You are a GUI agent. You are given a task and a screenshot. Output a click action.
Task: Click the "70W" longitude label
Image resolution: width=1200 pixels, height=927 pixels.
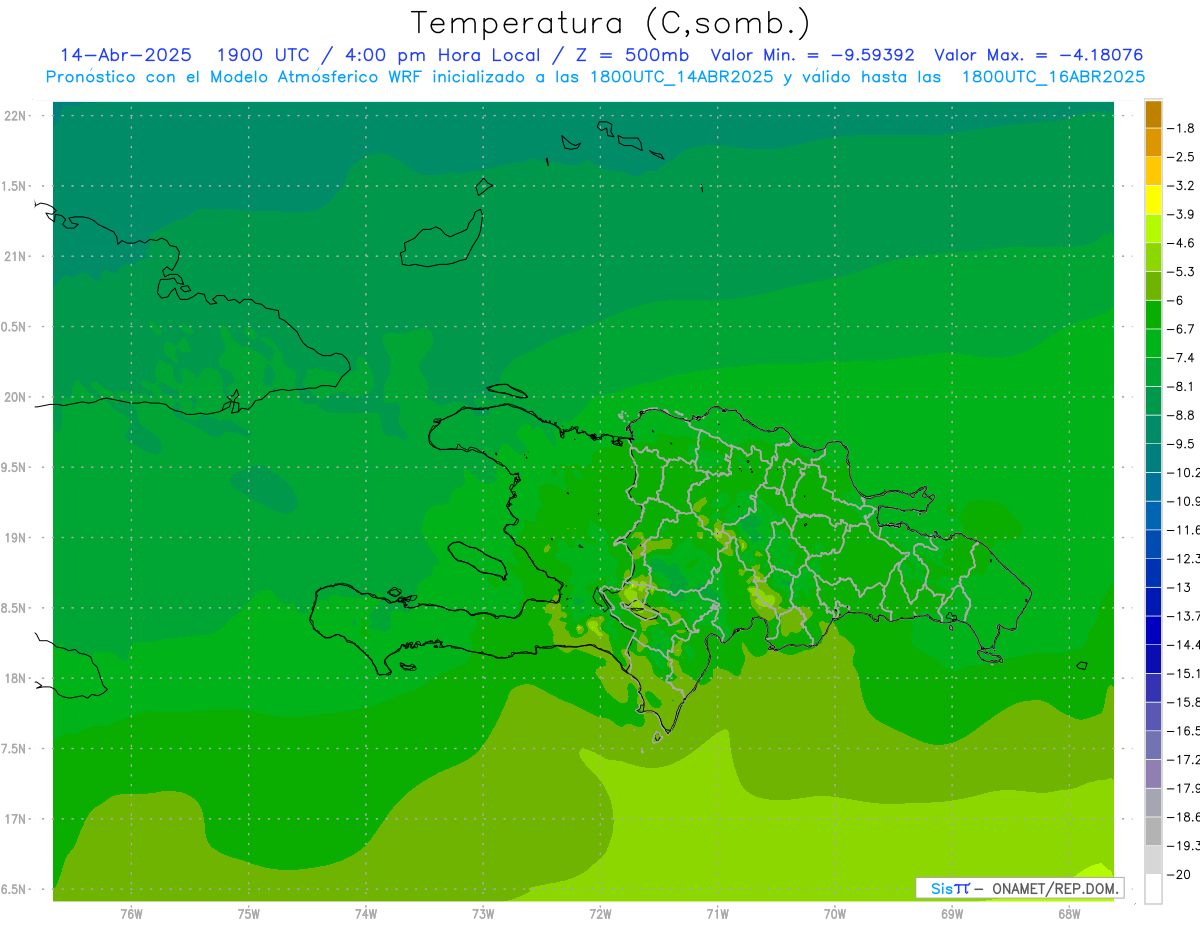pos(835,913)
